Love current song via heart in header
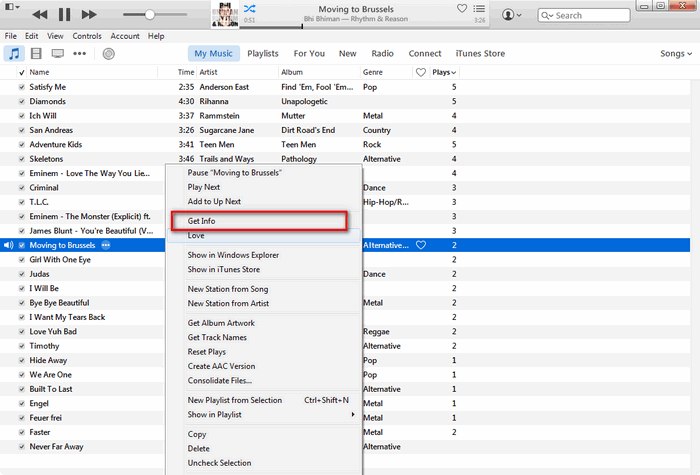700x475 pixels. (x=462, y=8)
